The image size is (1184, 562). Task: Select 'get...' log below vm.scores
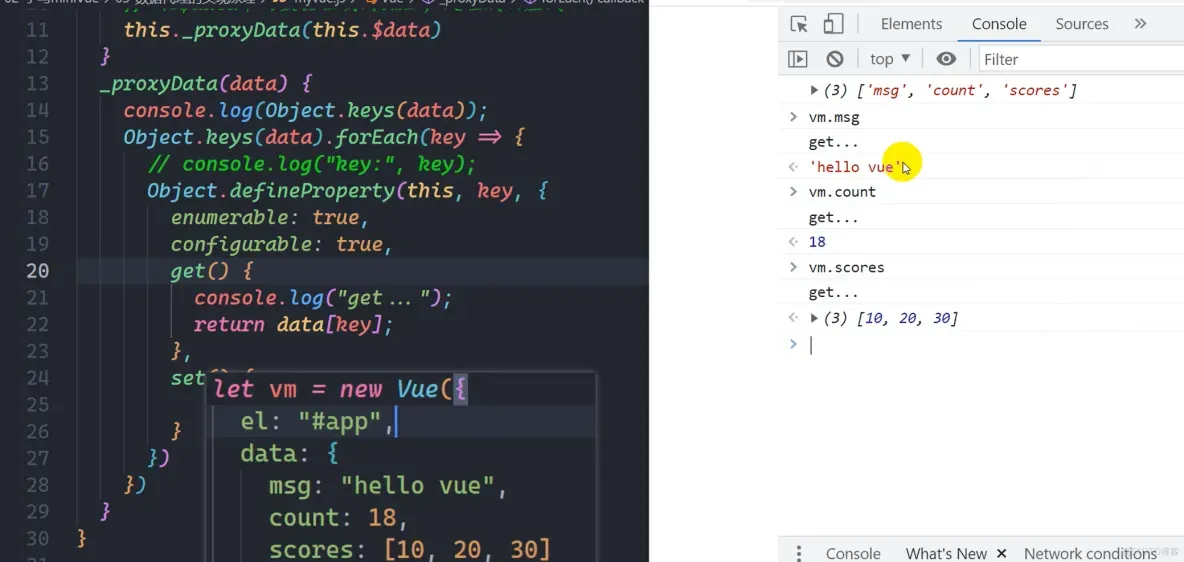pos(834,292)
